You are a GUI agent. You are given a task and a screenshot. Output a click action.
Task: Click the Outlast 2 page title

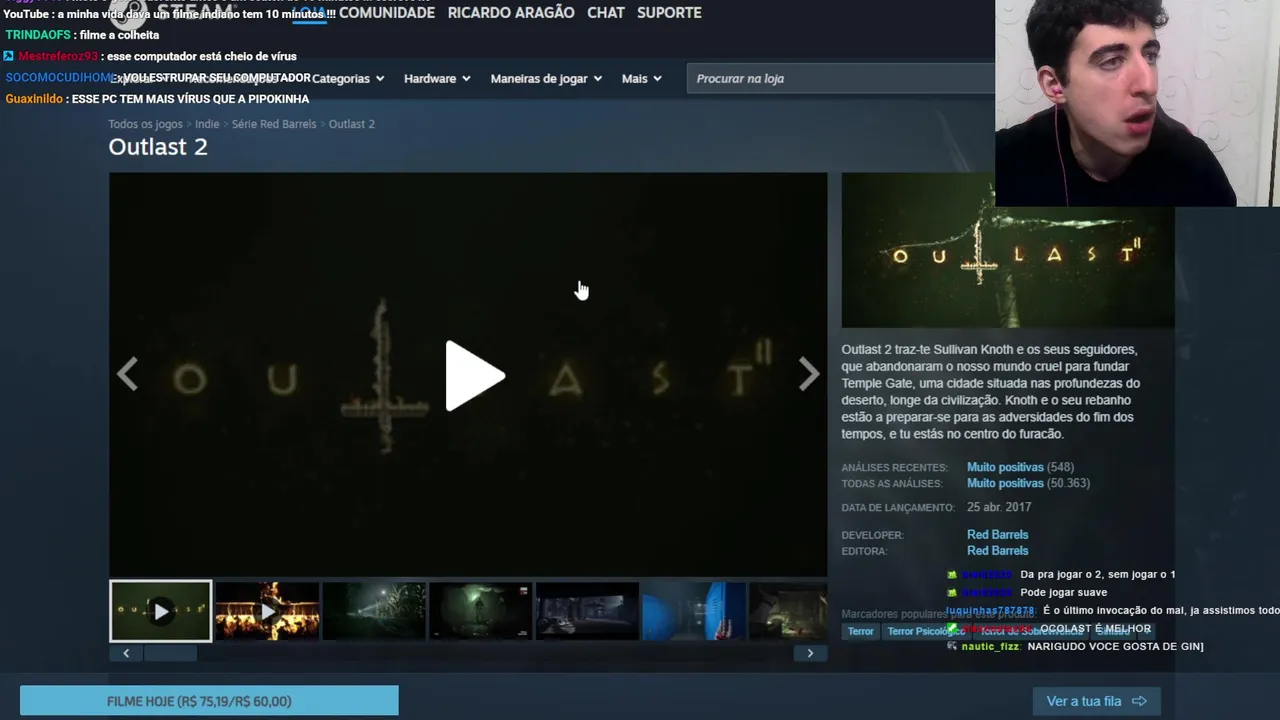click(x=158, y=147)
